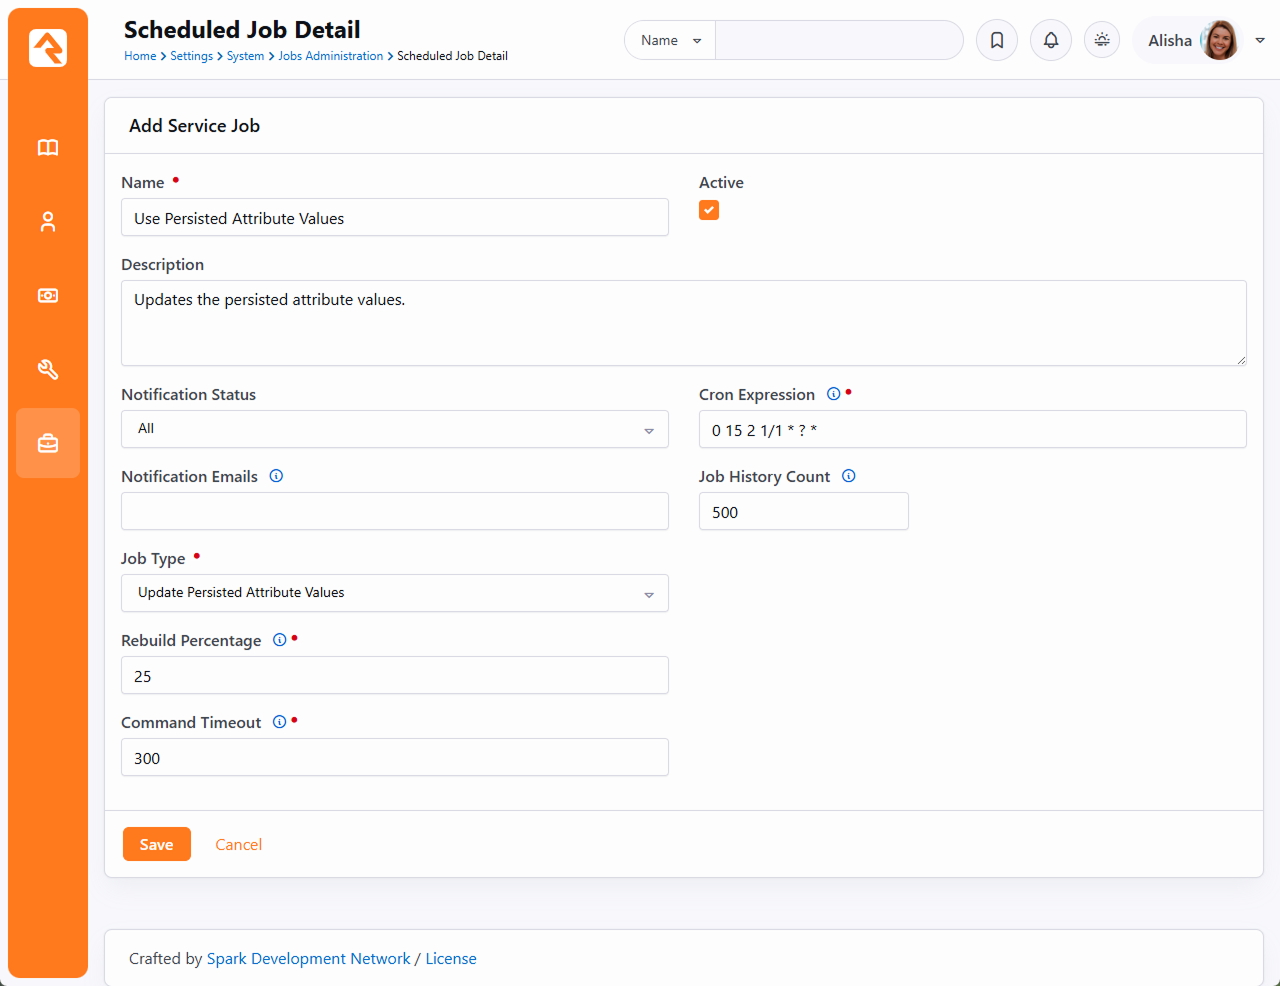Open the briefcase admin sidebar menu
This screenshot has height=986, width=1280.
click(x=48, y=443)
